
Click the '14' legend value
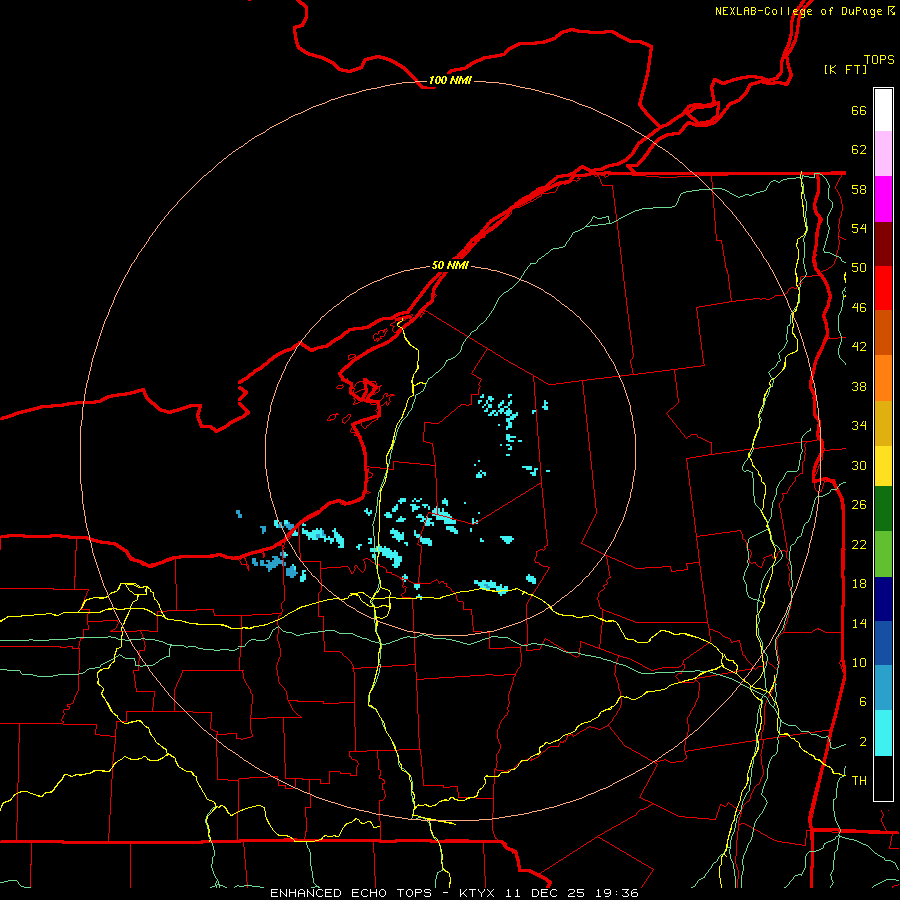click(859, 623)
